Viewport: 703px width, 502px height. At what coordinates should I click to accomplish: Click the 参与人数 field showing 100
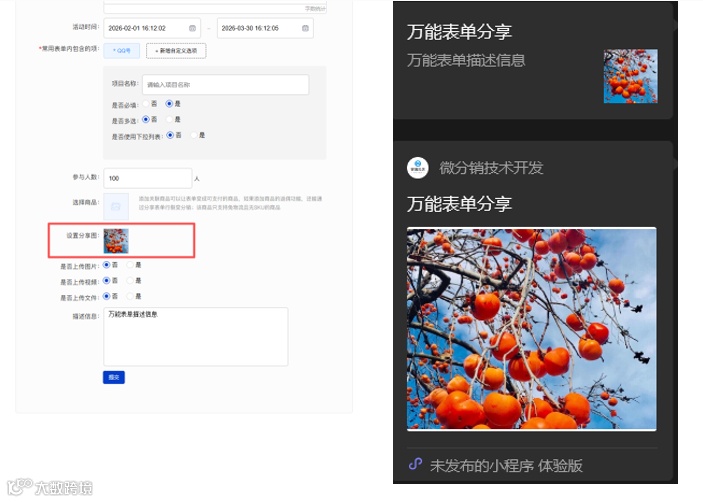tap(148, 178)
